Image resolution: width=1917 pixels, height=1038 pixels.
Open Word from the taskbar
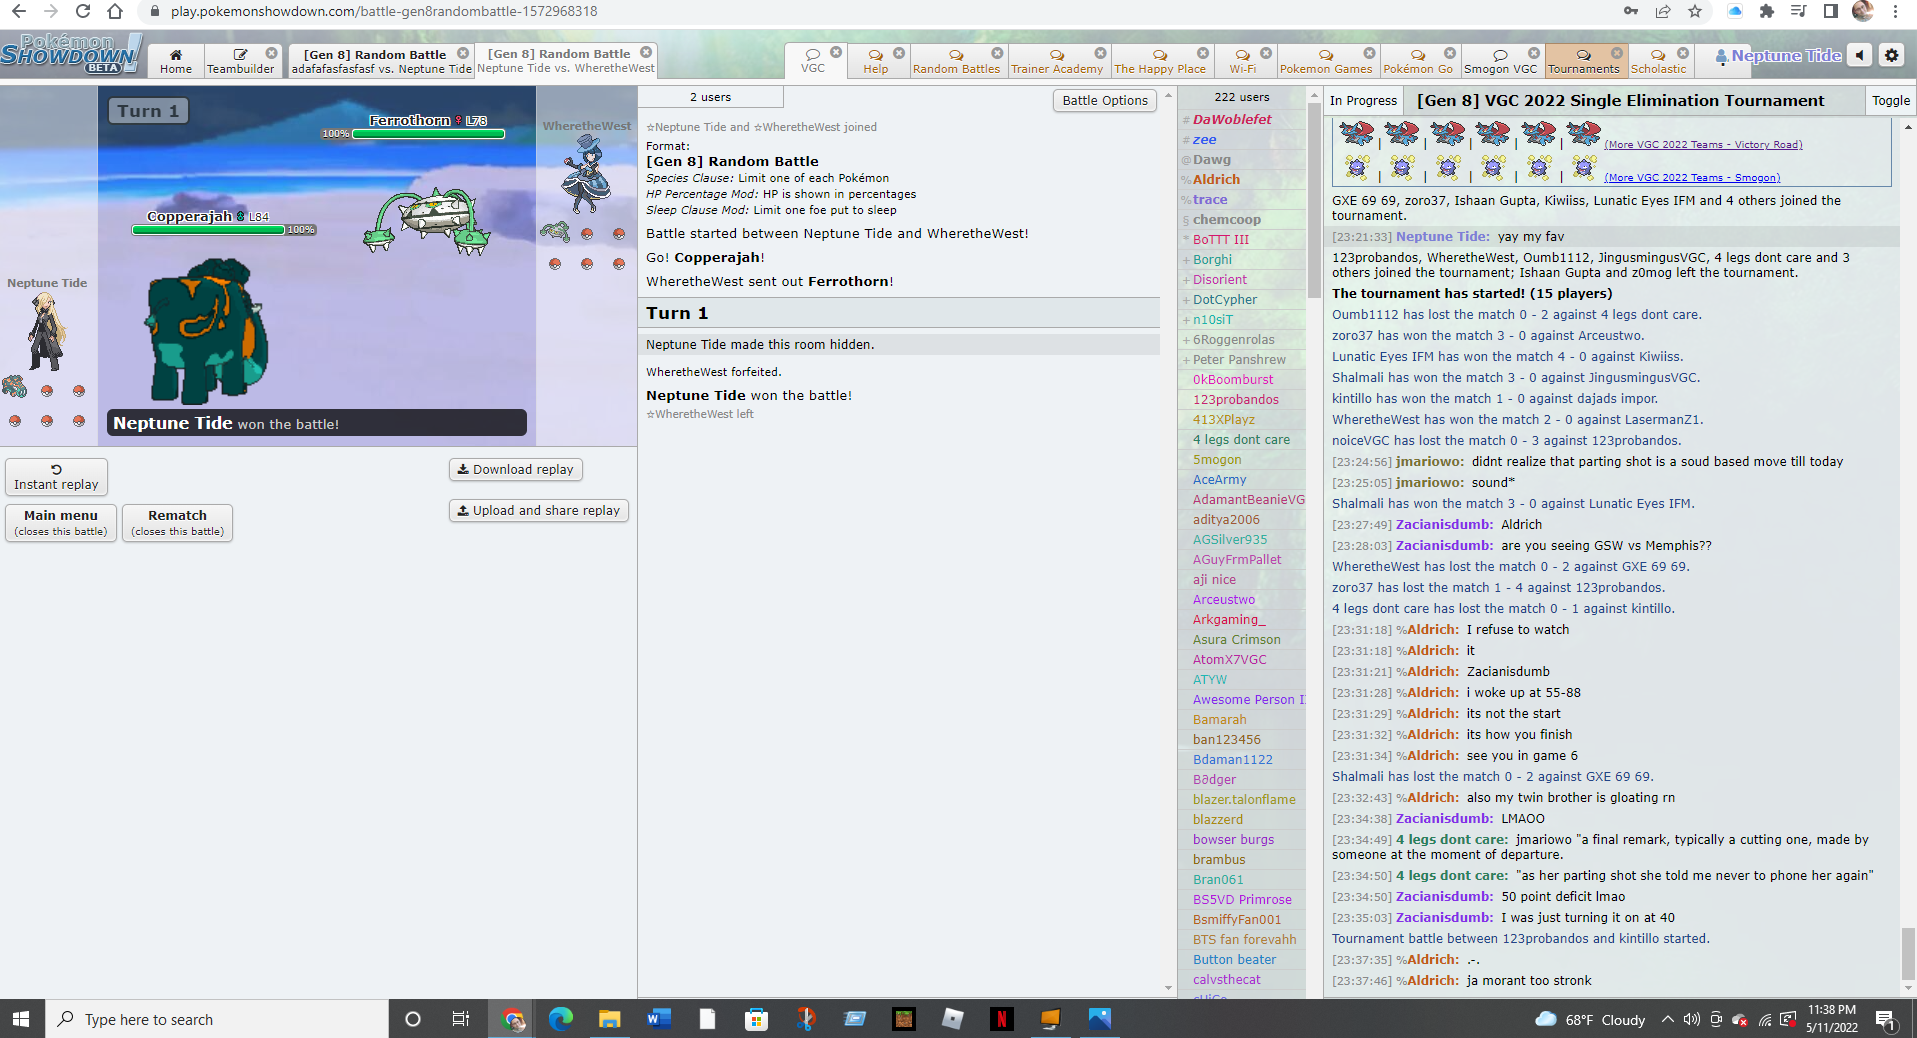click(658, 1019)
